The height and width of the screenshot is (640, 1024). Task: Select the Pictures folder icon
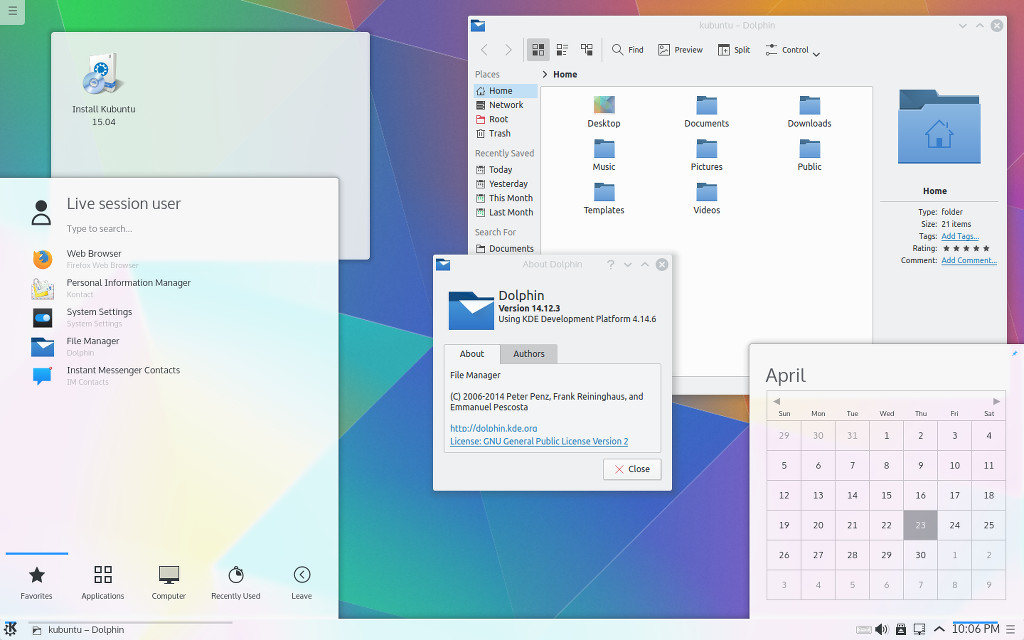706,149
